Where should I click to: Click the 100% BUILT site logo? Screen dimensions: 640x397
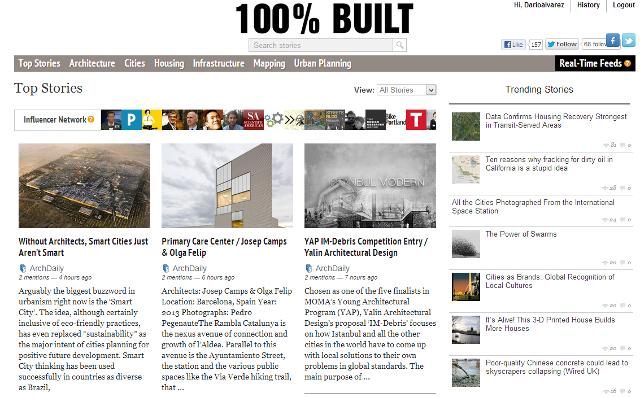[324, 19]
